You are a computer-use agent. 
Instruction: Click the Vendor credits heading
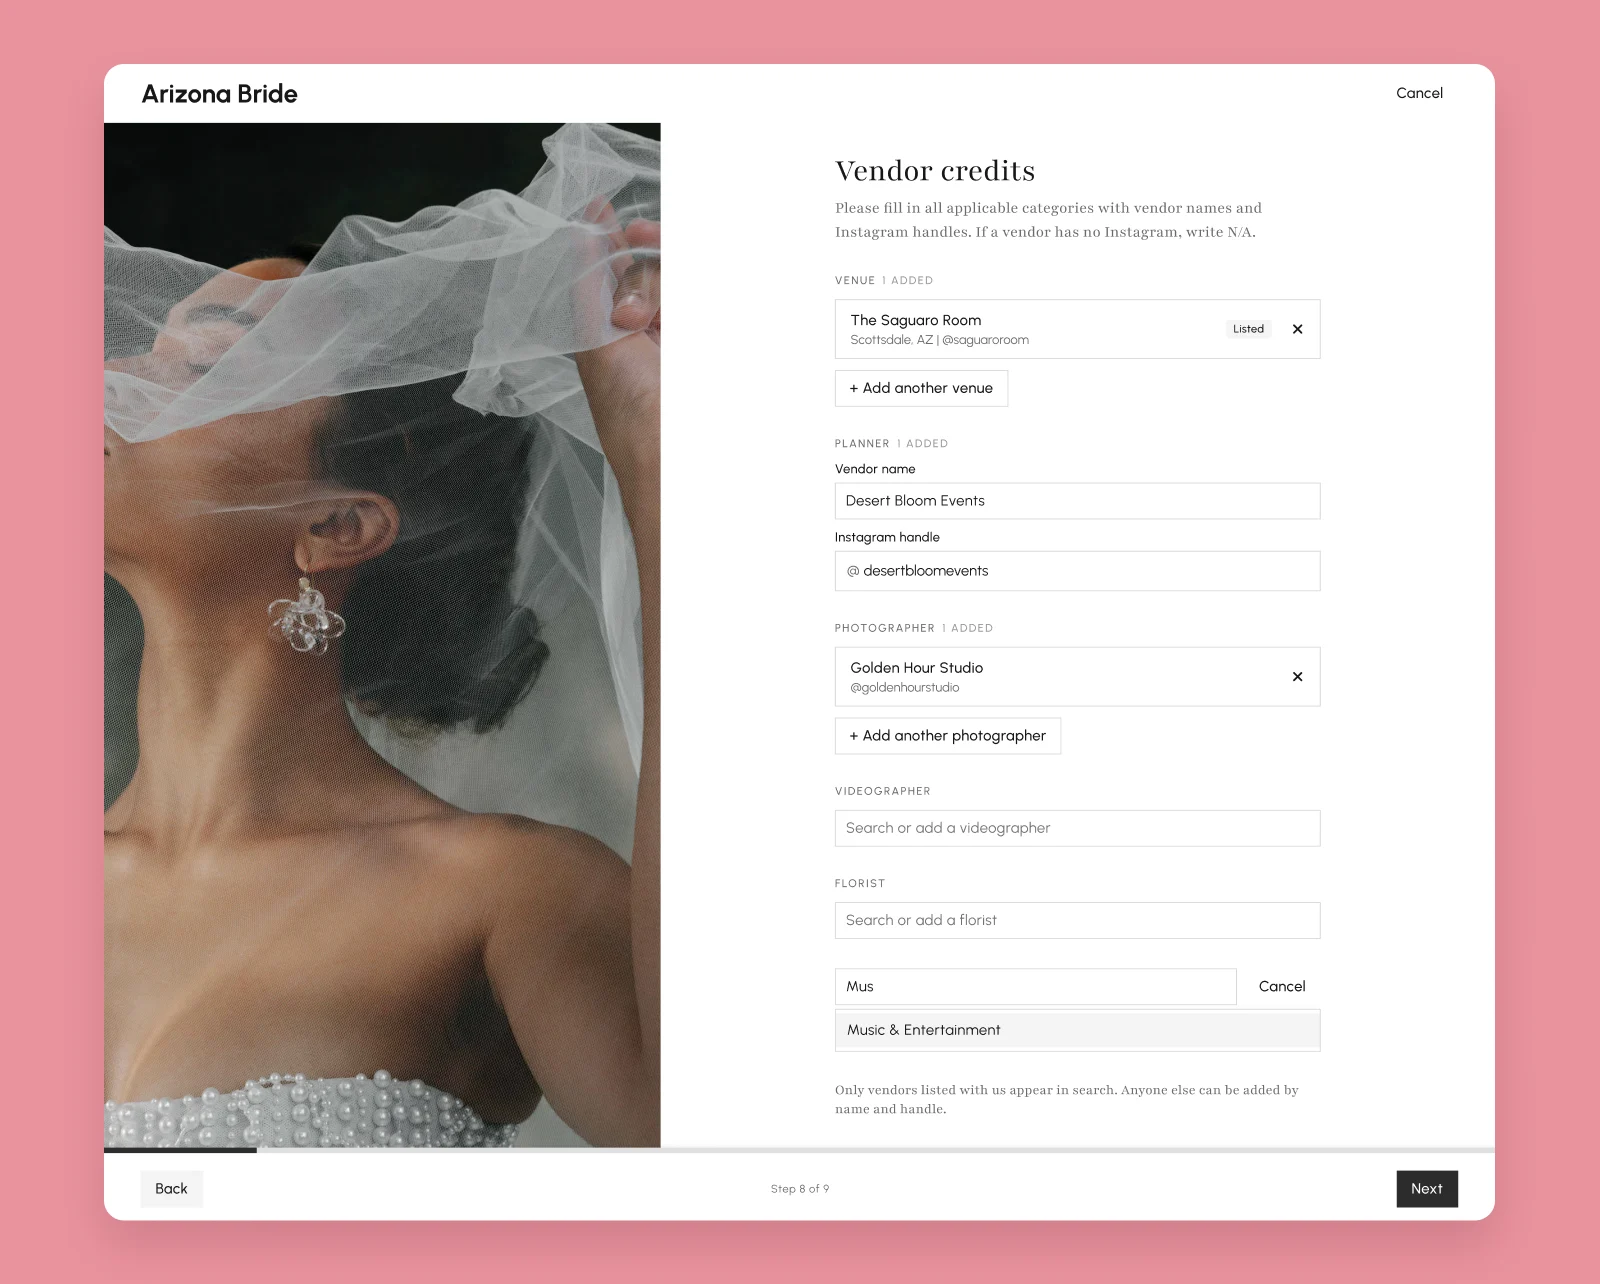pos(935,171)
